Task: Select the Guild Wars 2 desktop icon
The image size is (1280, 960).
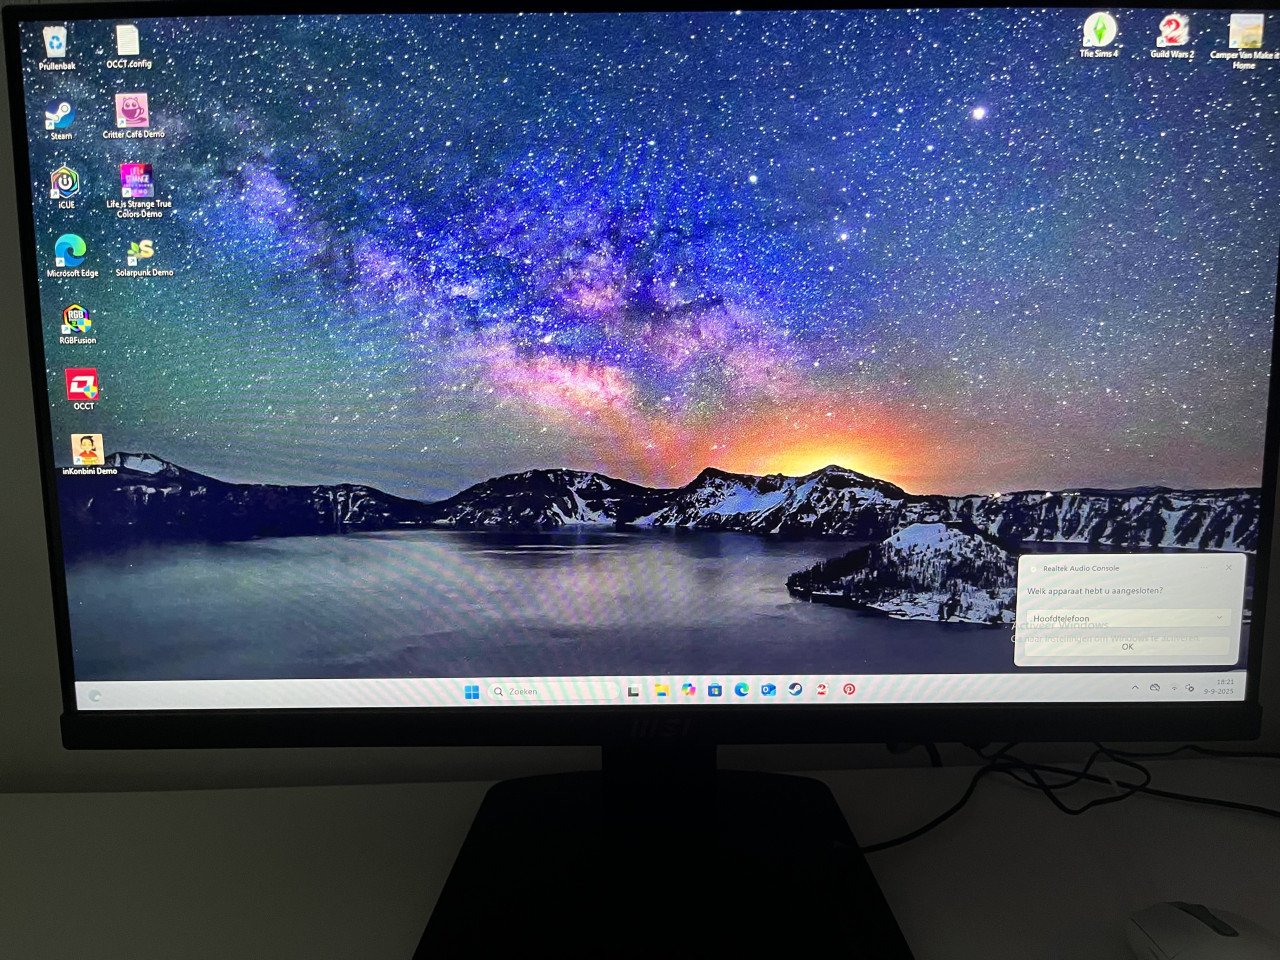Action: (1172, 36)
